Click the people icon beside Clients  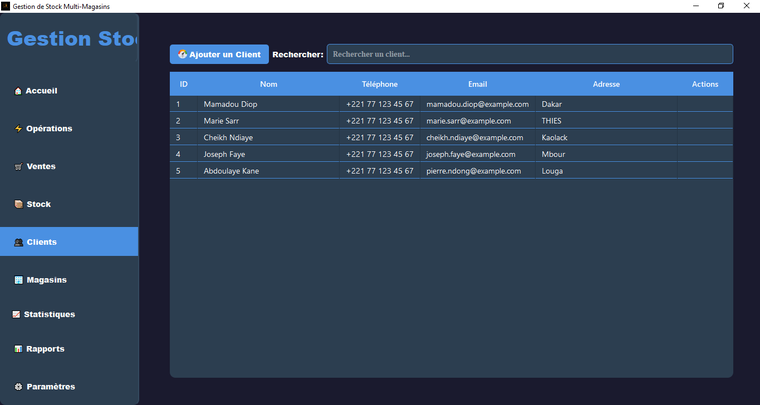[x=18, y=243]
